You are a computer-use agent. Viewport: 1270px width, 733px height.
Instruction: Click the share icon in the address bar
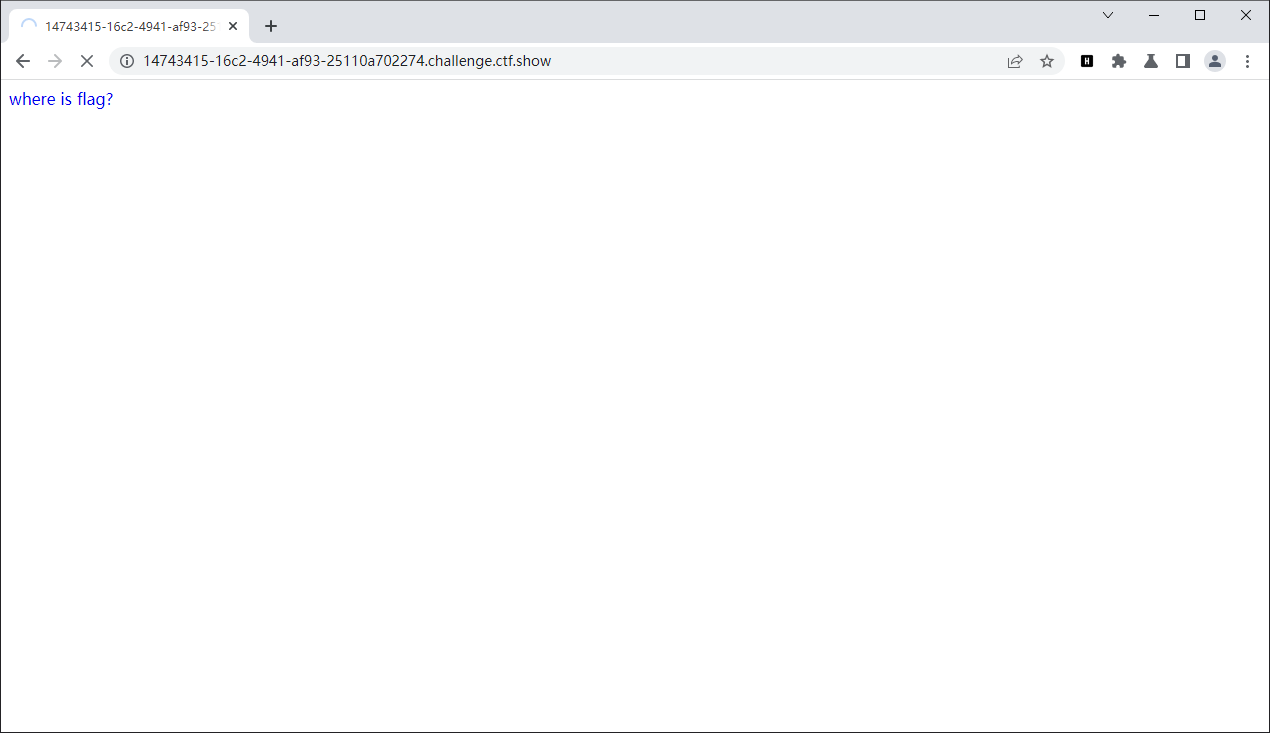[1015, 61]
